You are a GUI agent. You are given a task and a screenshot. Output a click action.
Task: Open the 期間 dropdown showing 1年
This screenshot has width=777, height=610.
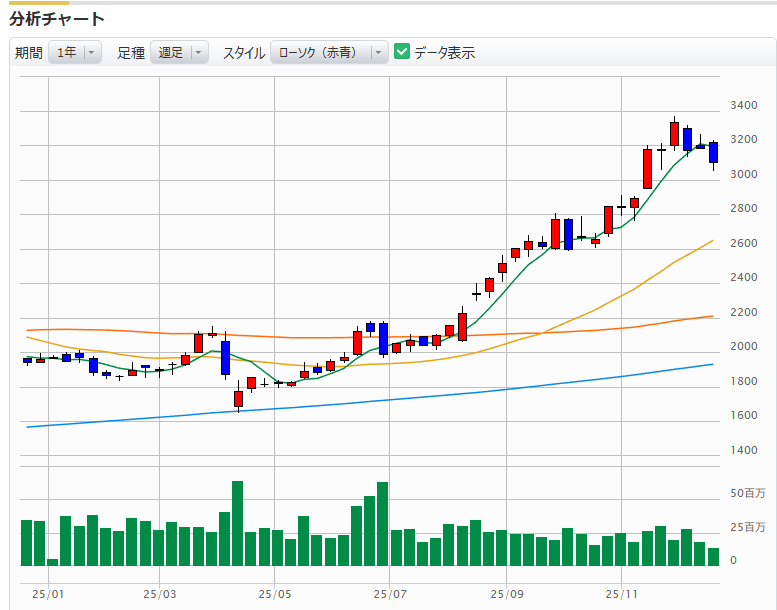coord(75,53)
